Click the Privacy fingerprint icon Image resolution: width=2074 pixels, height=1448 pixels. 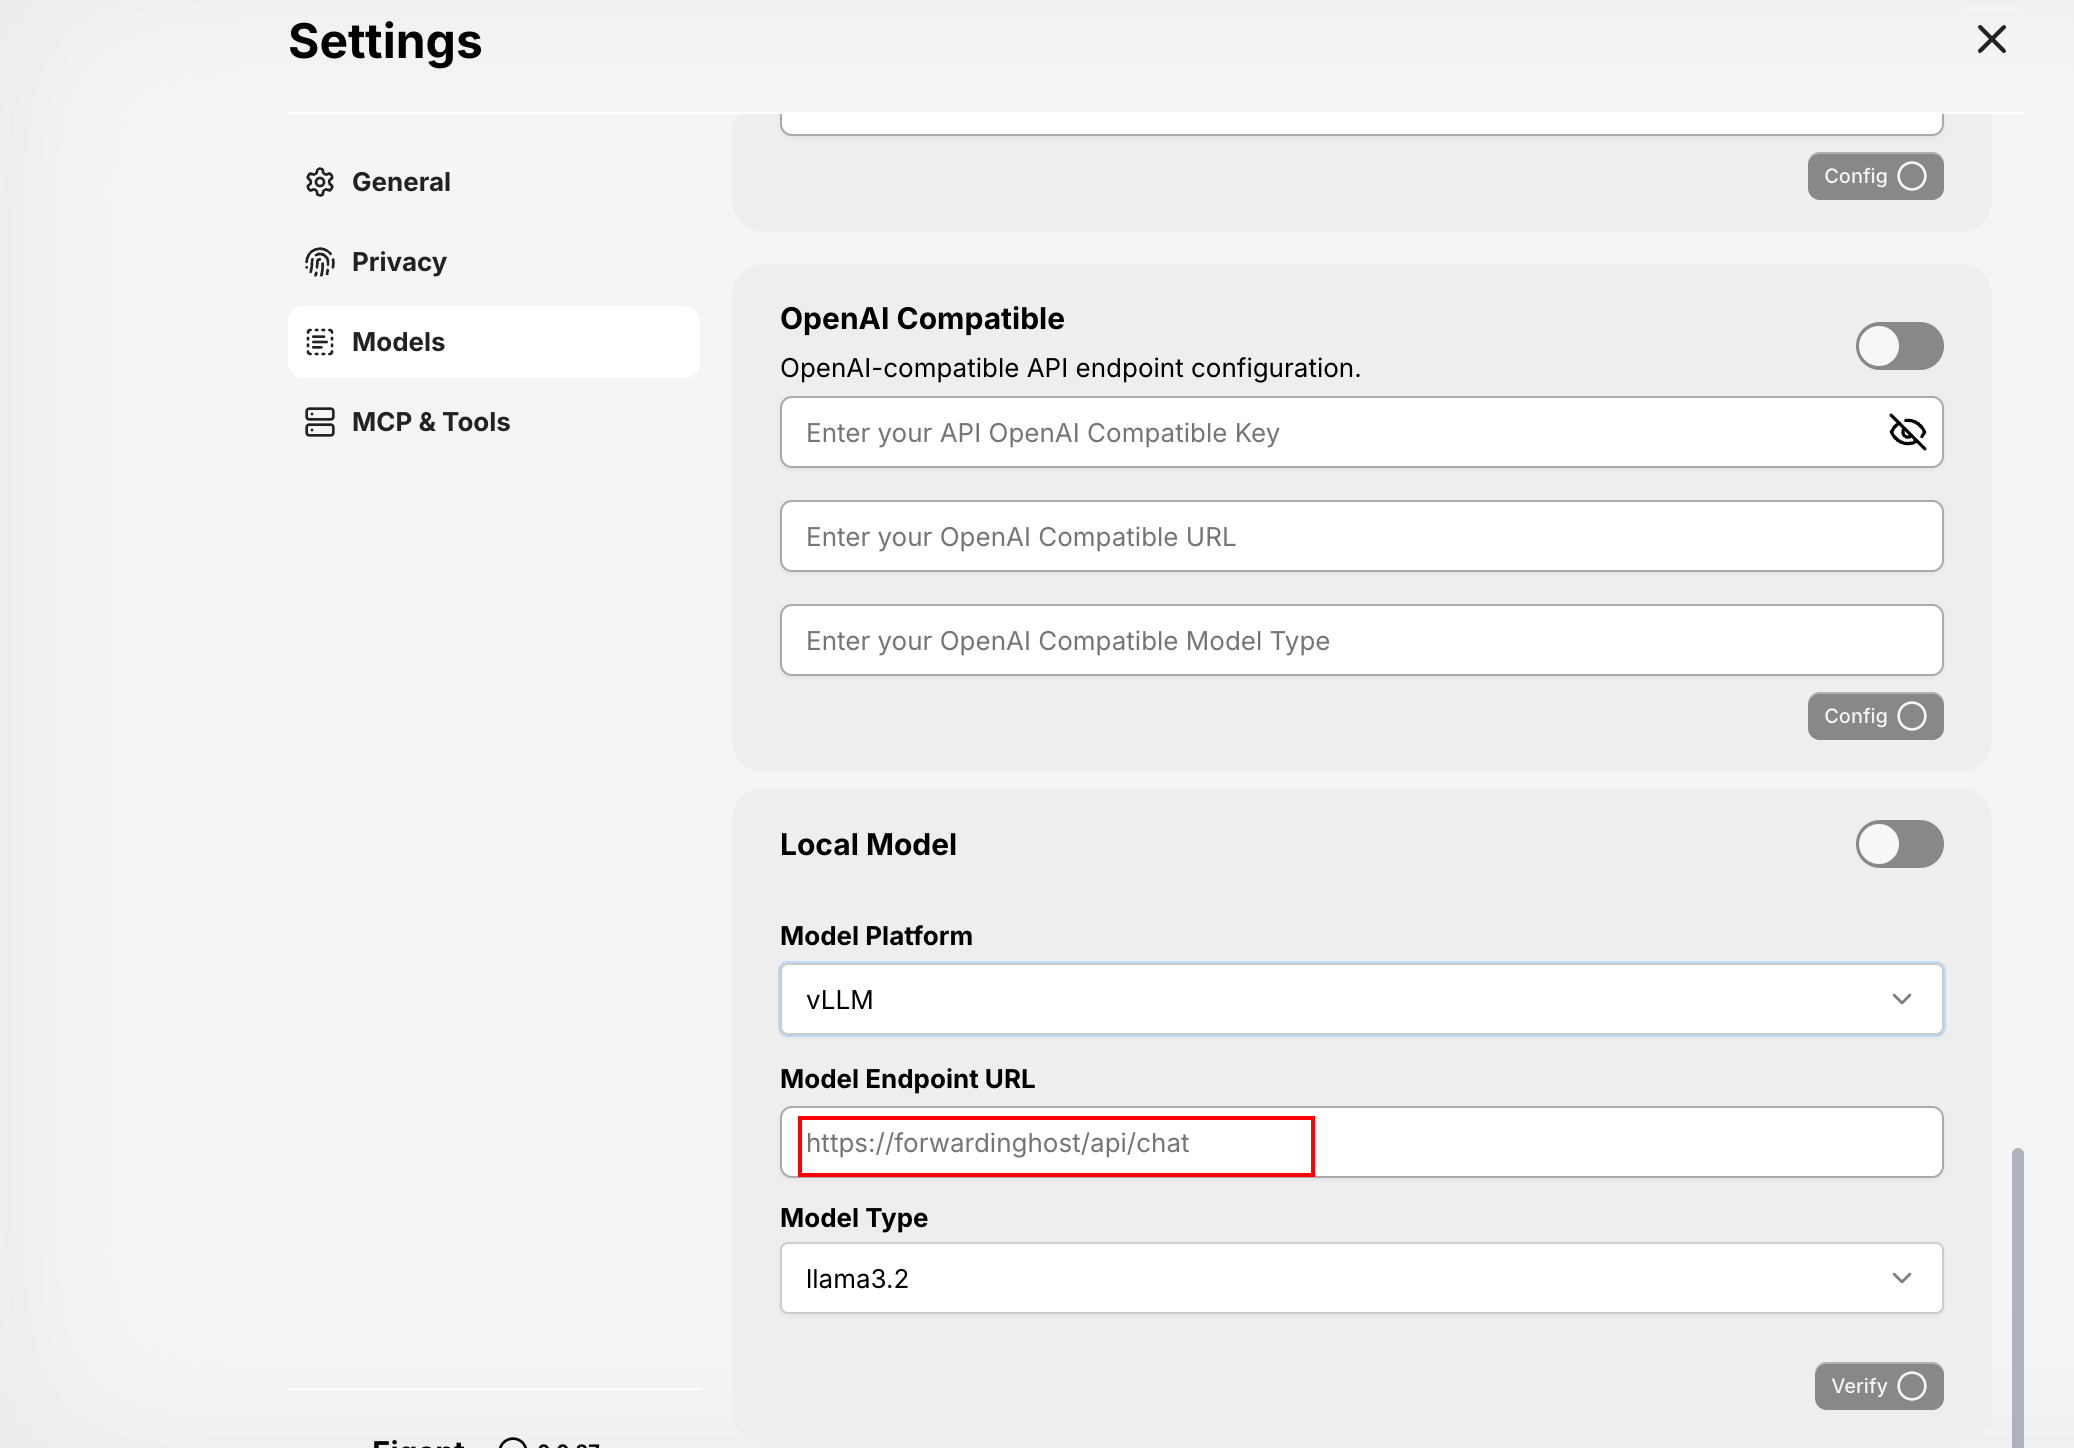coord(320,262)
